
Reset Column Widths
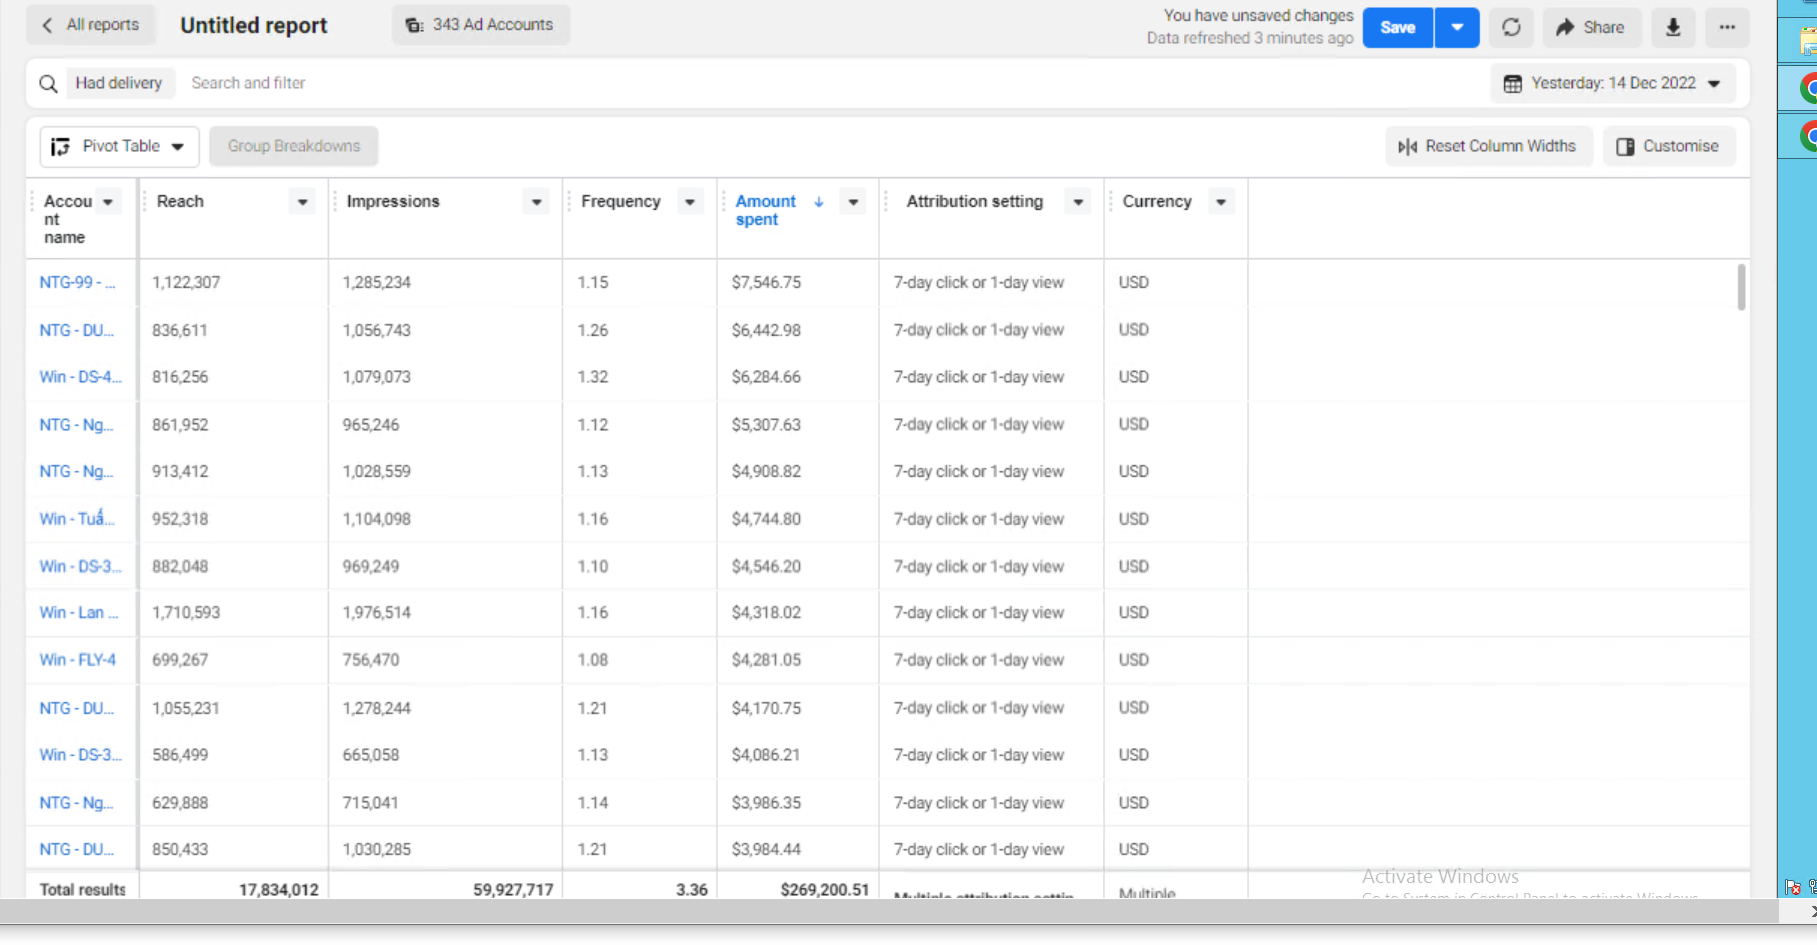pyautogui.click(x=1487, y=146)
